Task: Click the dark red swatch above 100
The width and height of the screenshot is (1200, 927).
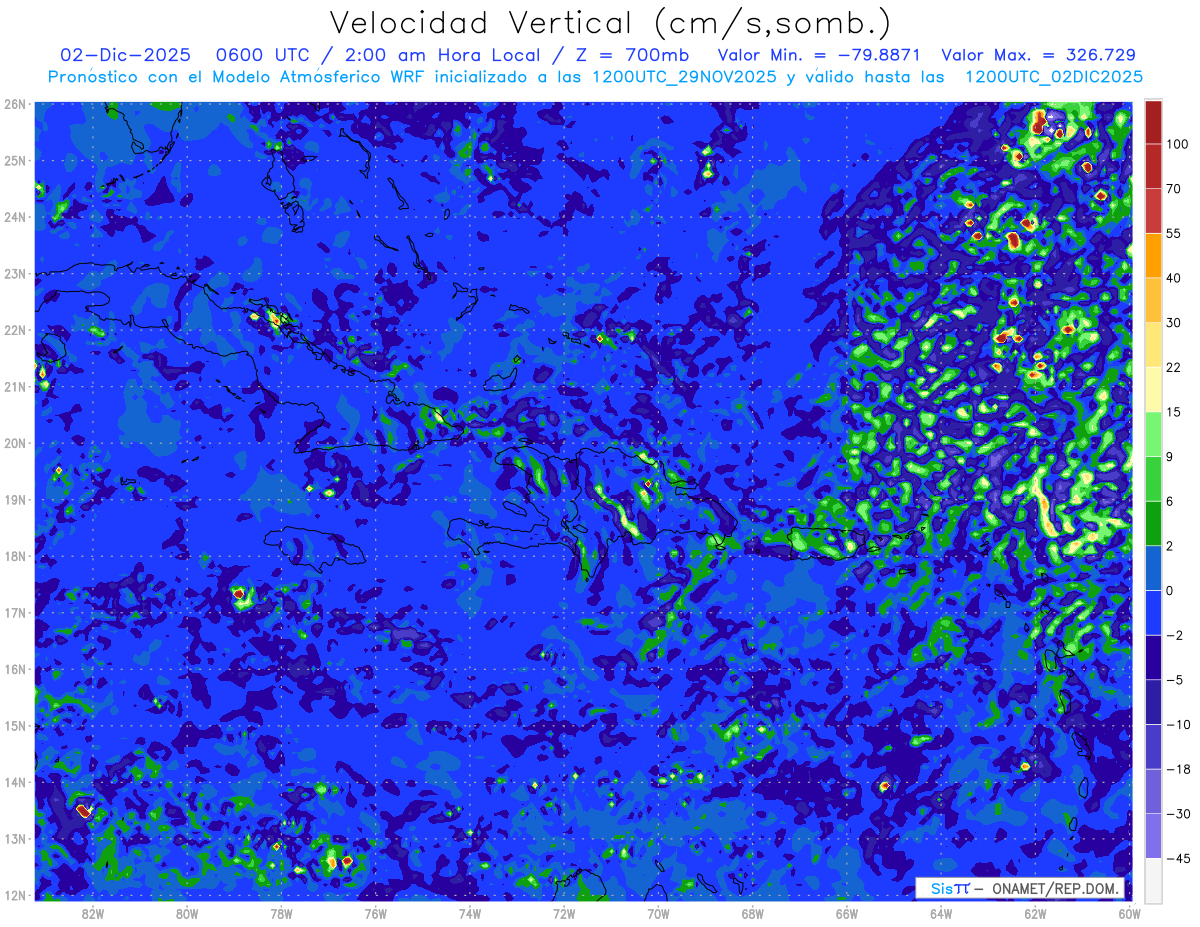Action: [1153, 123]
